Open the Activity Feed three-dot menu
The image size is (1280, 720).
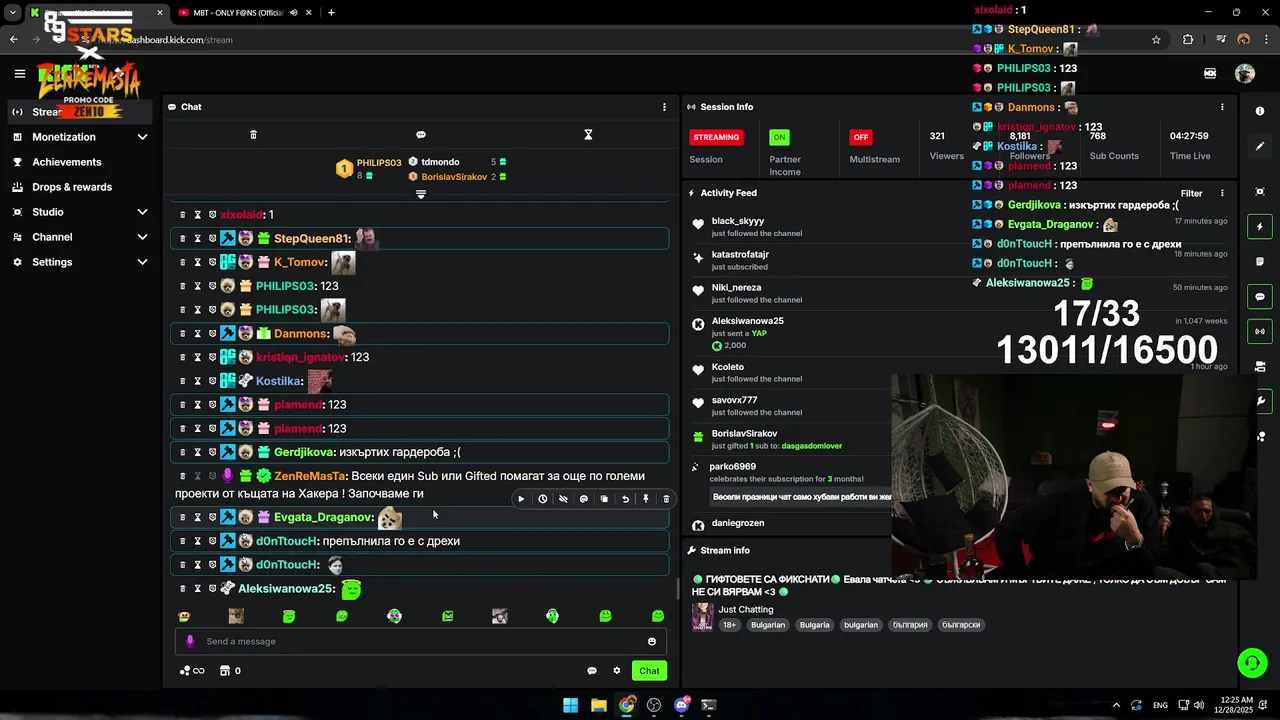coord(1222,193)
